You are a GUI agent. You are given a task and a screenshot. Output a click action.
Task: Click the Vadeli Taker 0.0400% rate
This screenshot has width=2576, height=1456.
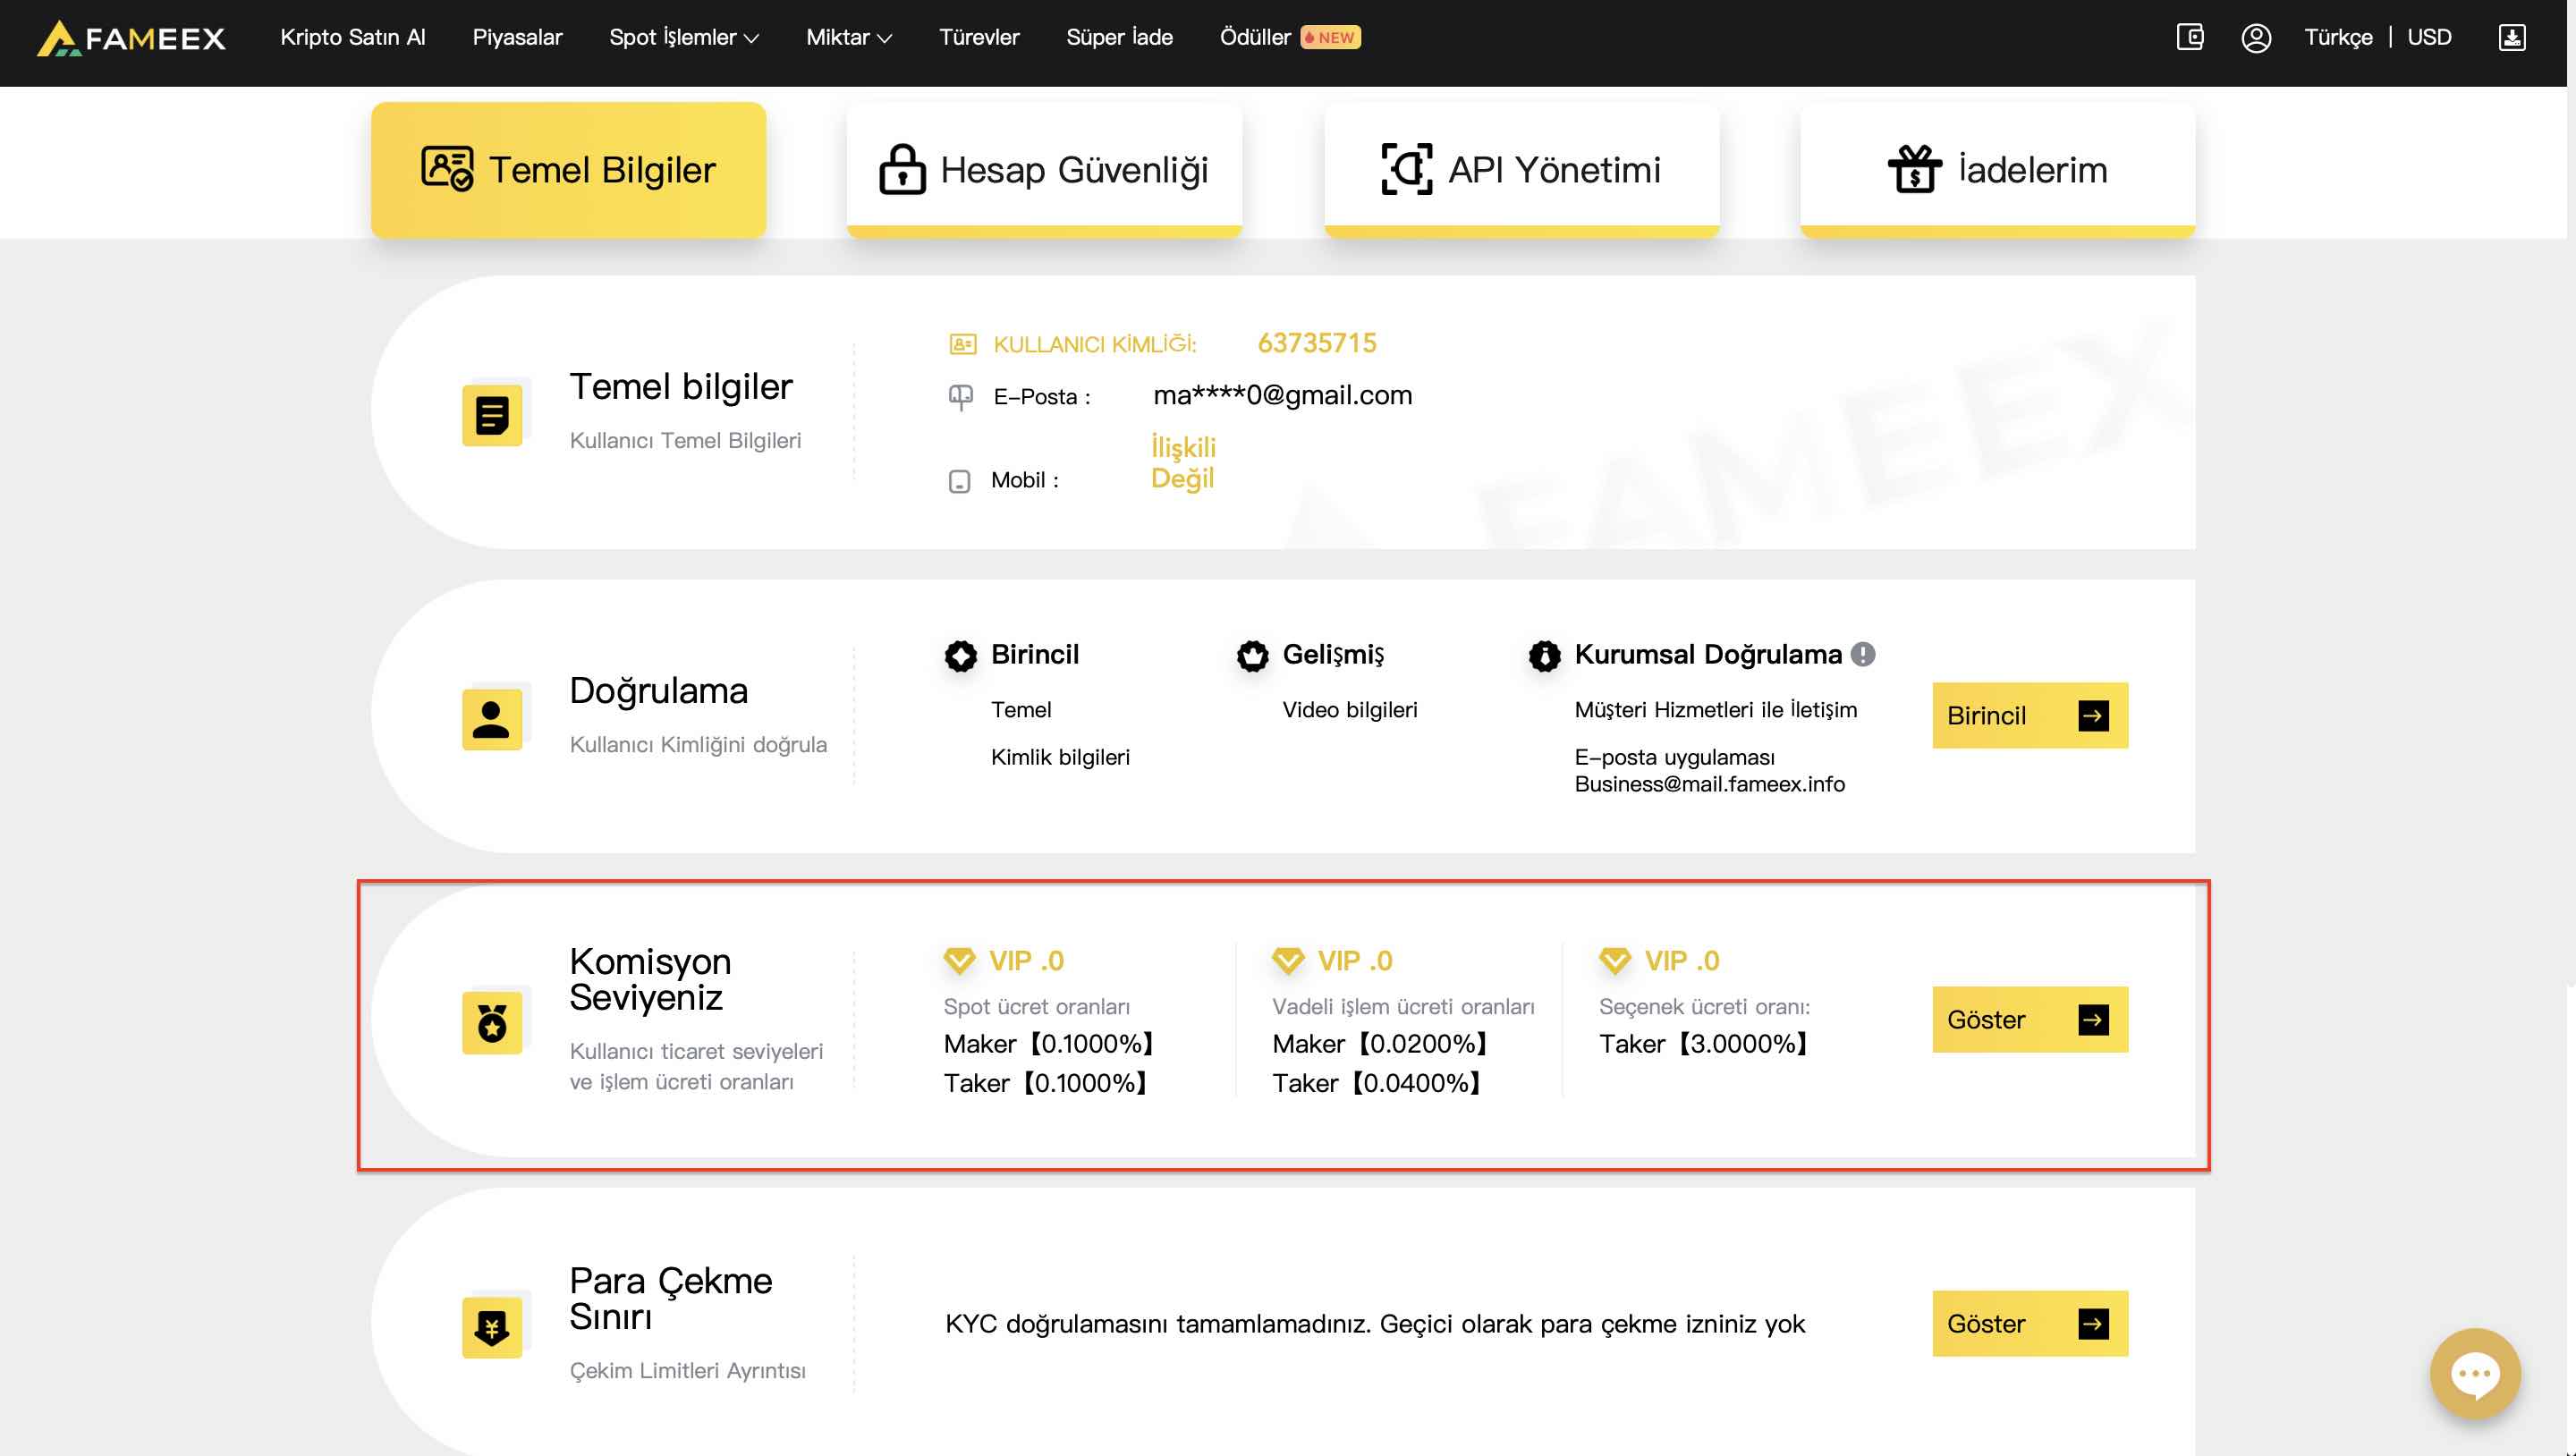(x=1377, y=1083)
